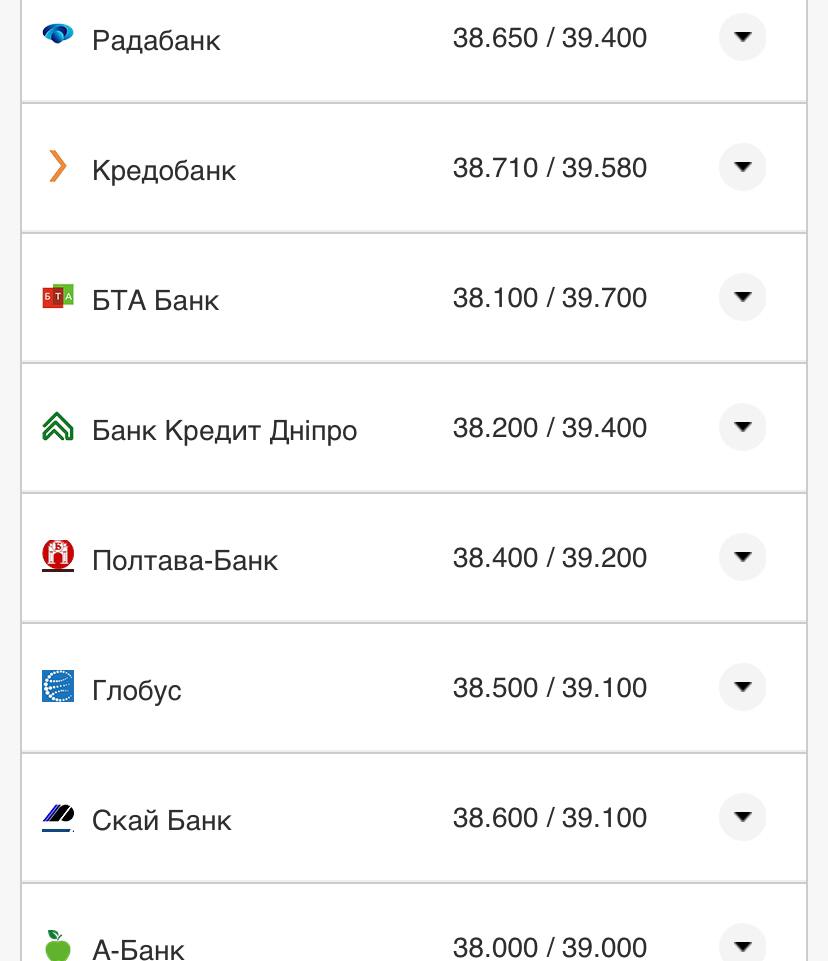Viewport: 828px width, 961px height.
Task: Click Глобус rate 38.500 / 39.100
Action: pos(550,688)
